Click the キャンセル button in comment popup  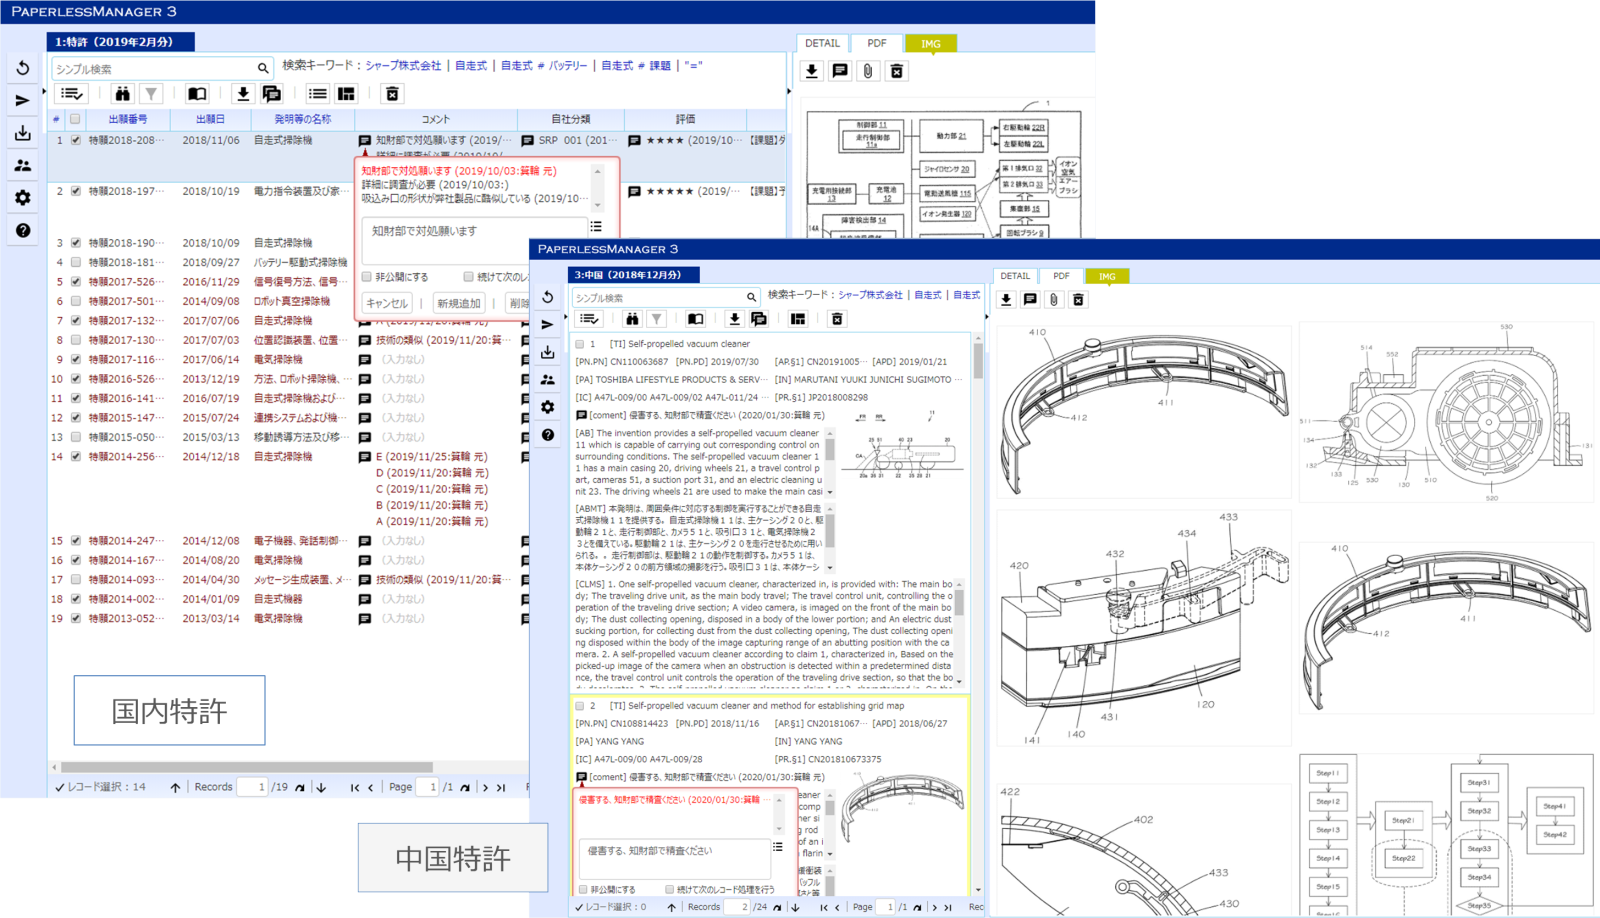tap(387, 303)
